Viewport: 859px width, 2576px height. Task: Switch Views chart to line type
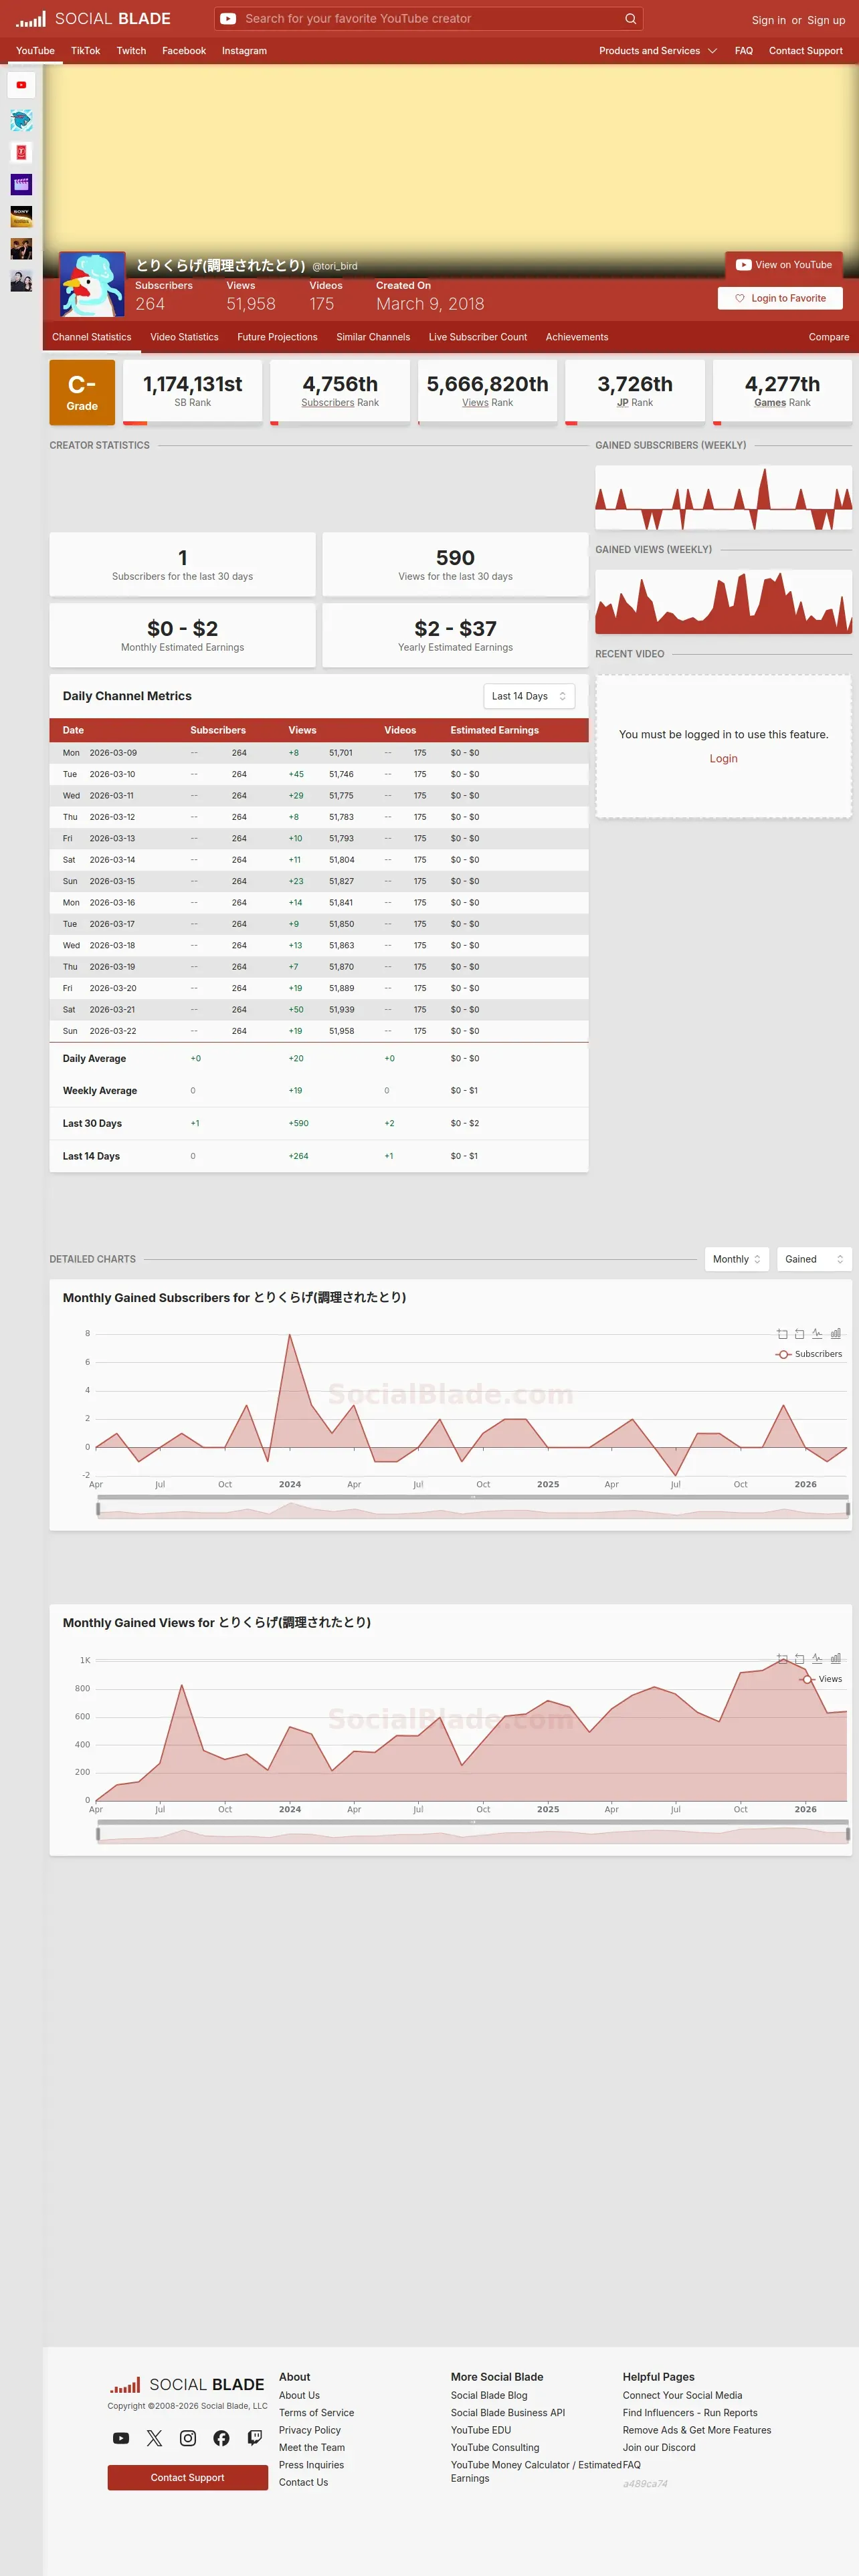click(817, 1659)
